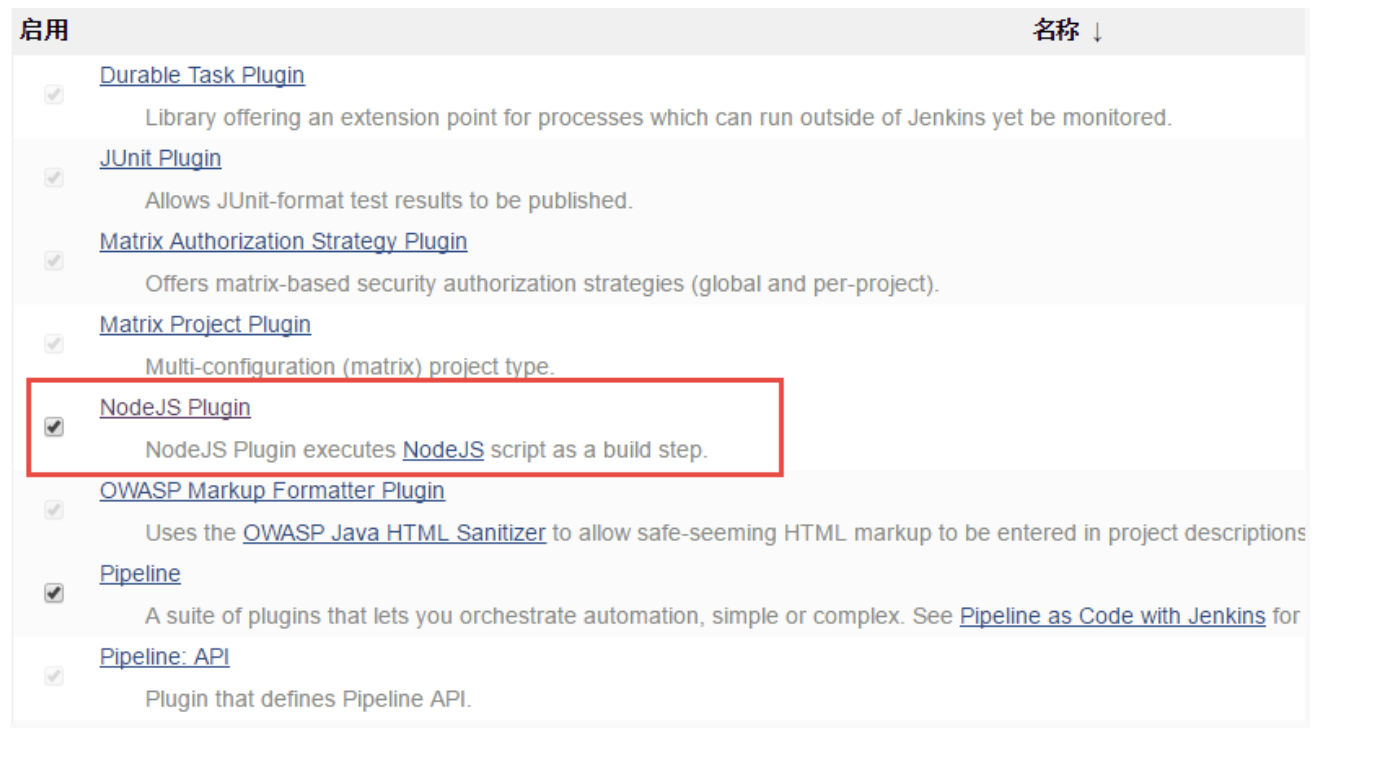Toggle the NodeJS Plugin enabled checkbox

[54, 427]
